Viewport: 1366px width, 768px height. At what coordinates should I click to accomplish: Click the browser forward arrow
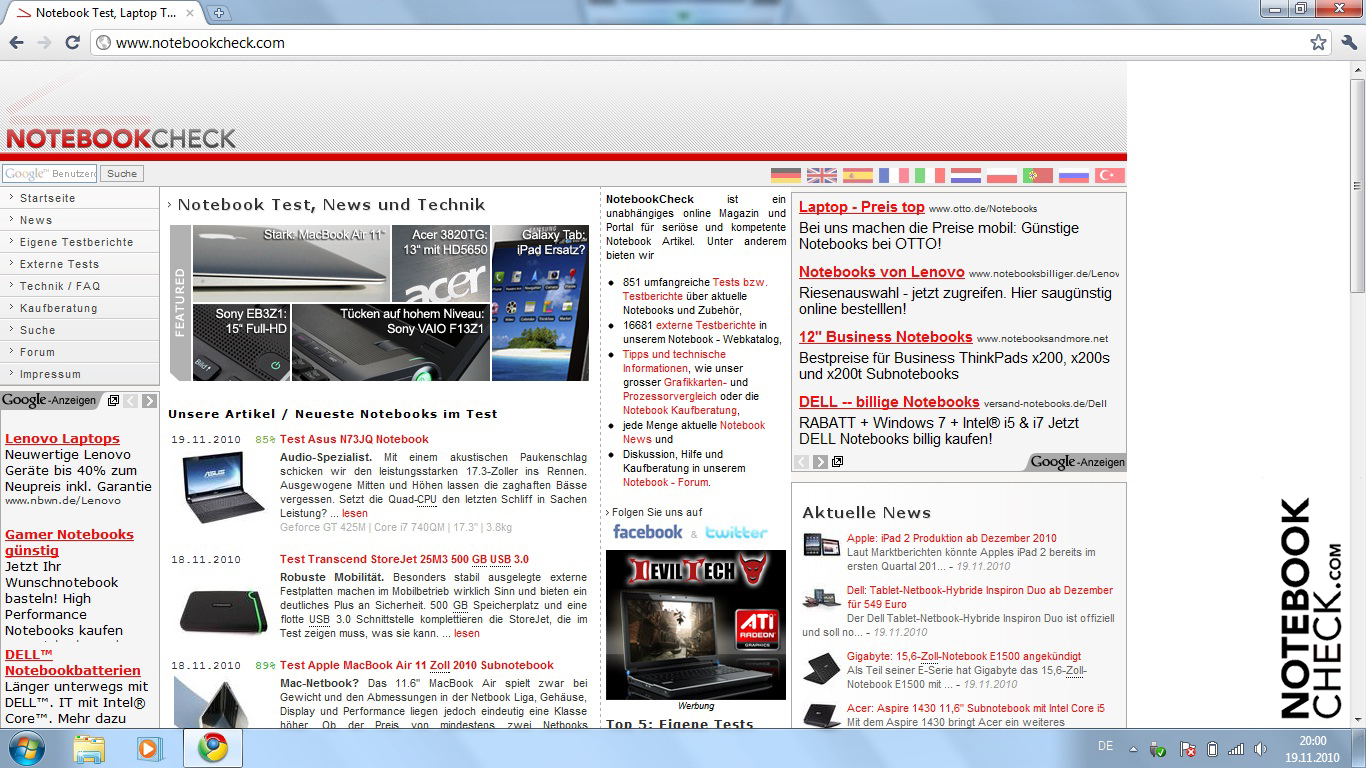[44, 43]
